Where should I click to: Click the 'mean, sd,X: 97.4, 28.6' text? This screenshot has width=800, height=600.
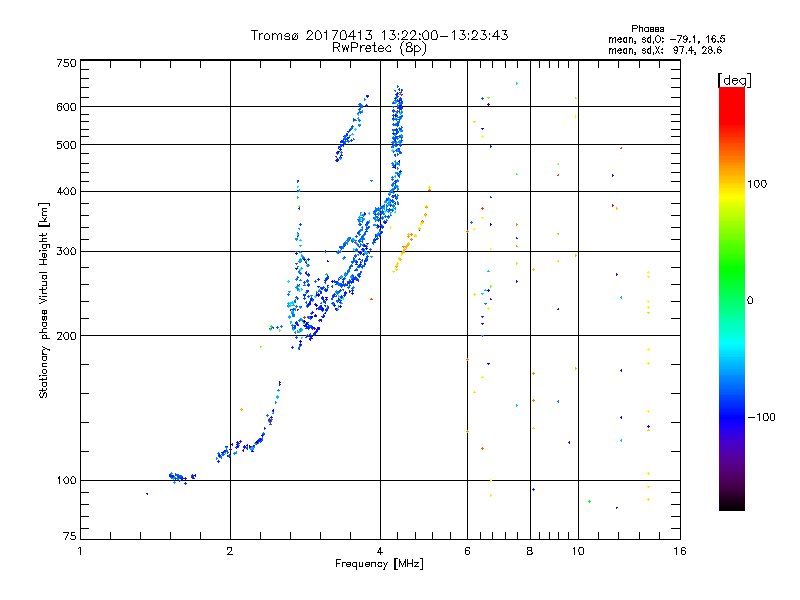tap(665, 50)
